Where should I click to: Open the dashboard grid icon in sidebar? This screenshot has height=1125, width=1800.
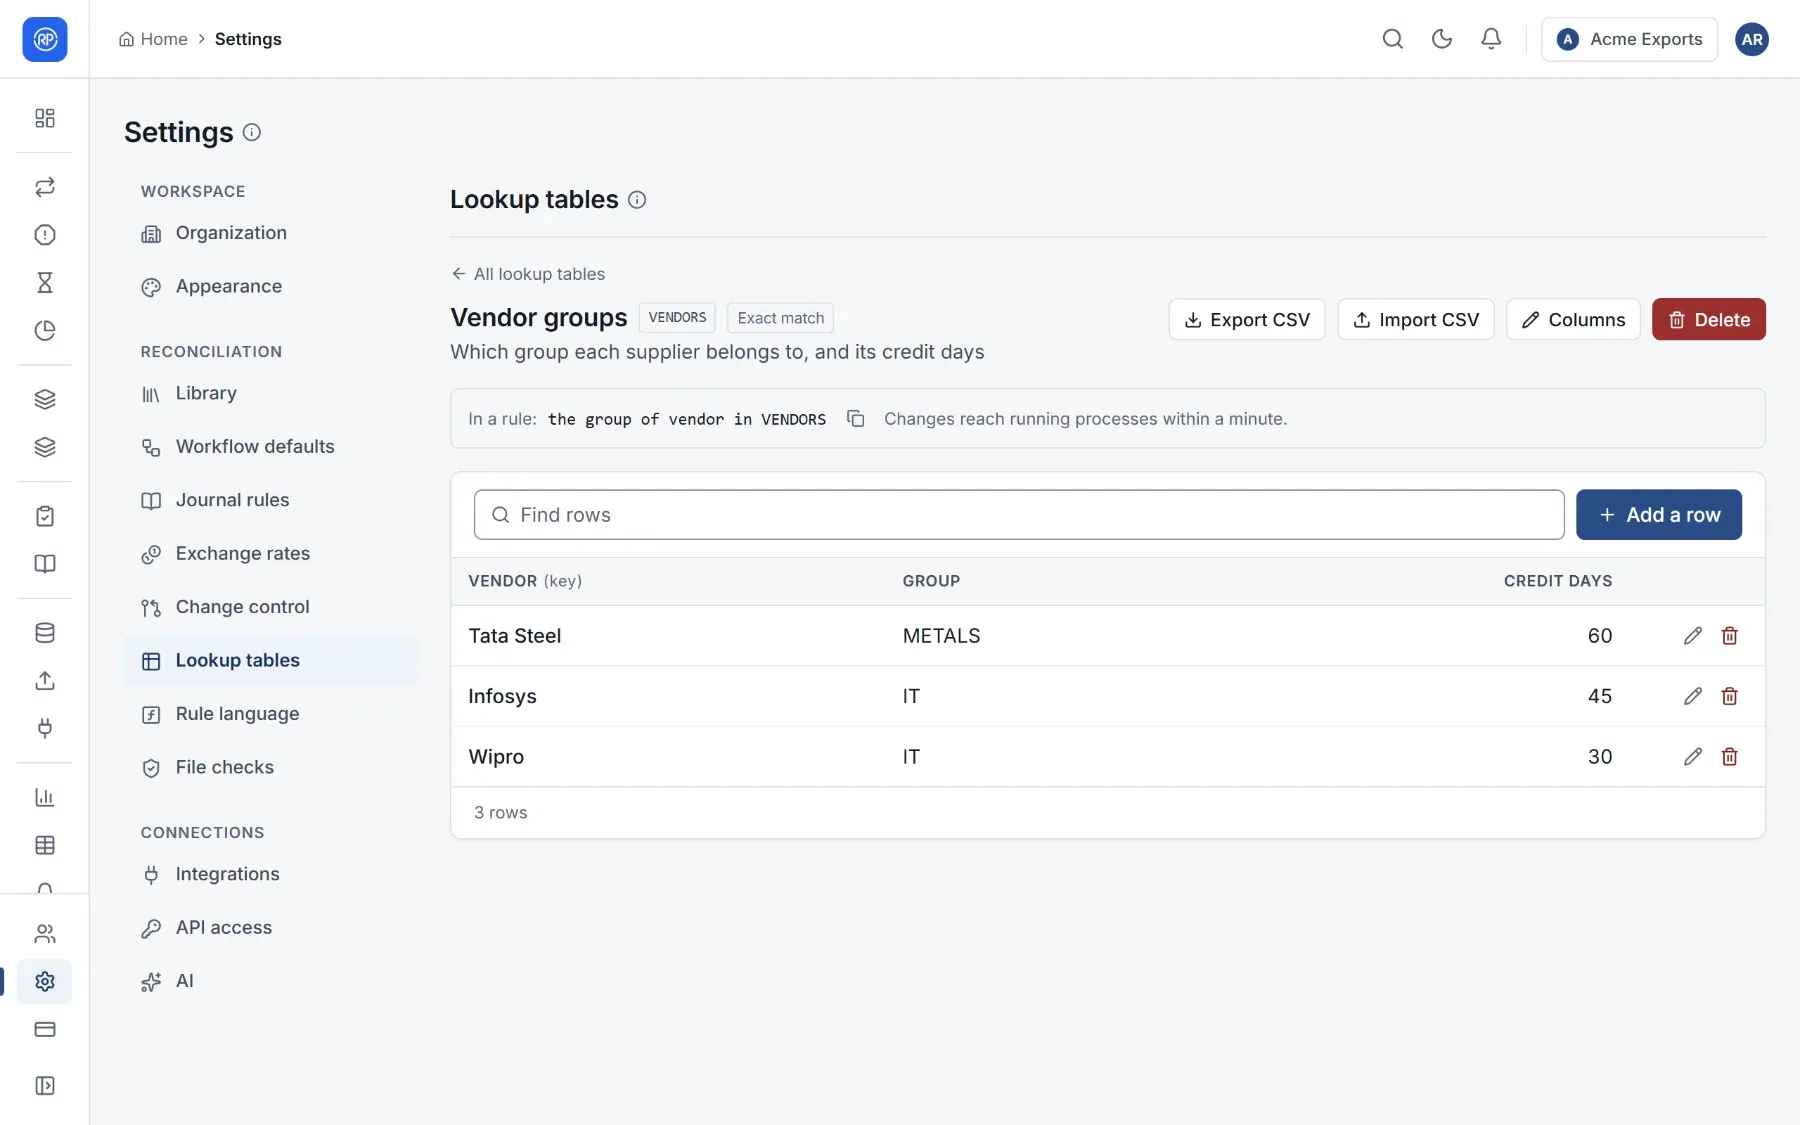[45, 118]
